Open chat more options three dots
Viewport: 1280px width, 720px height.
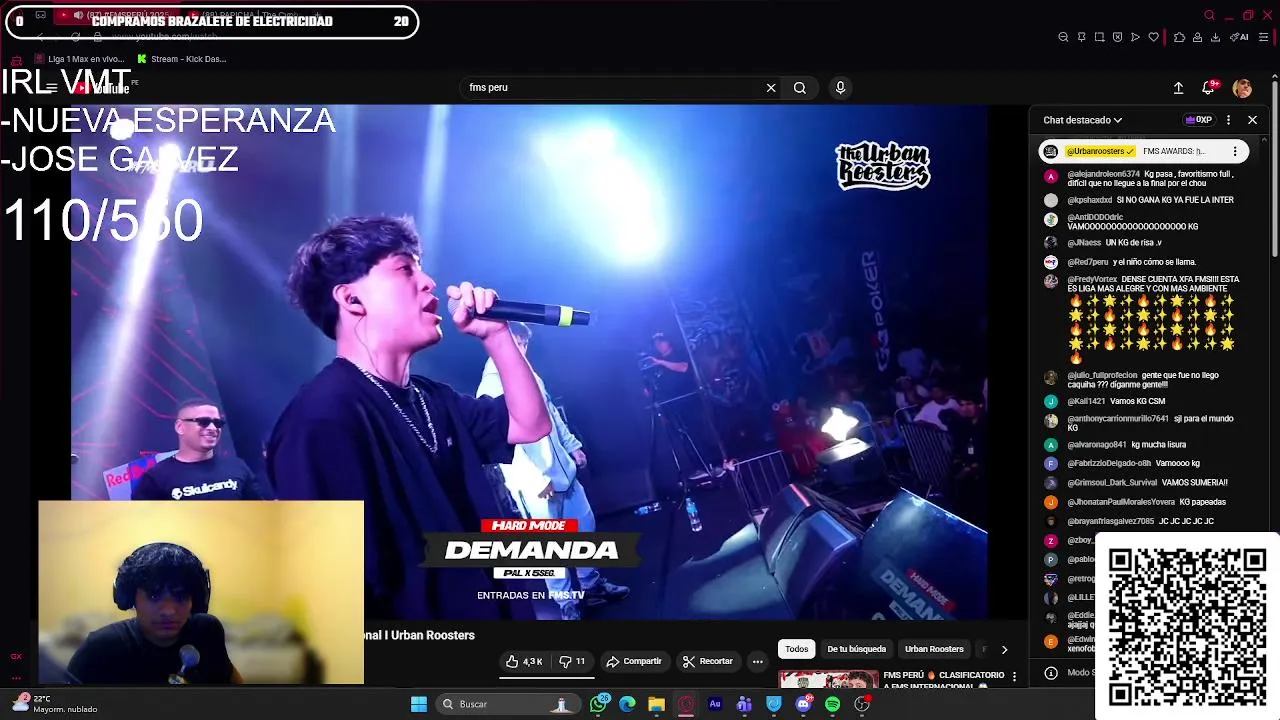[1228, 120]
